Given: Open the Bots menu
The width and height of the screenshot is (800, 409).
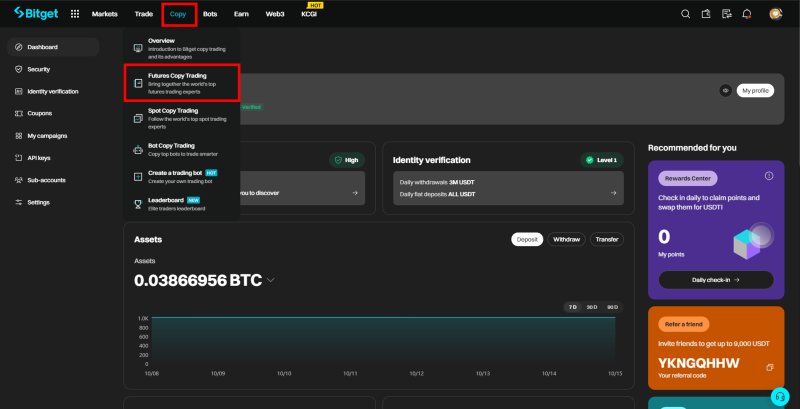Looking at the screenshot, I should pos(210,14).
